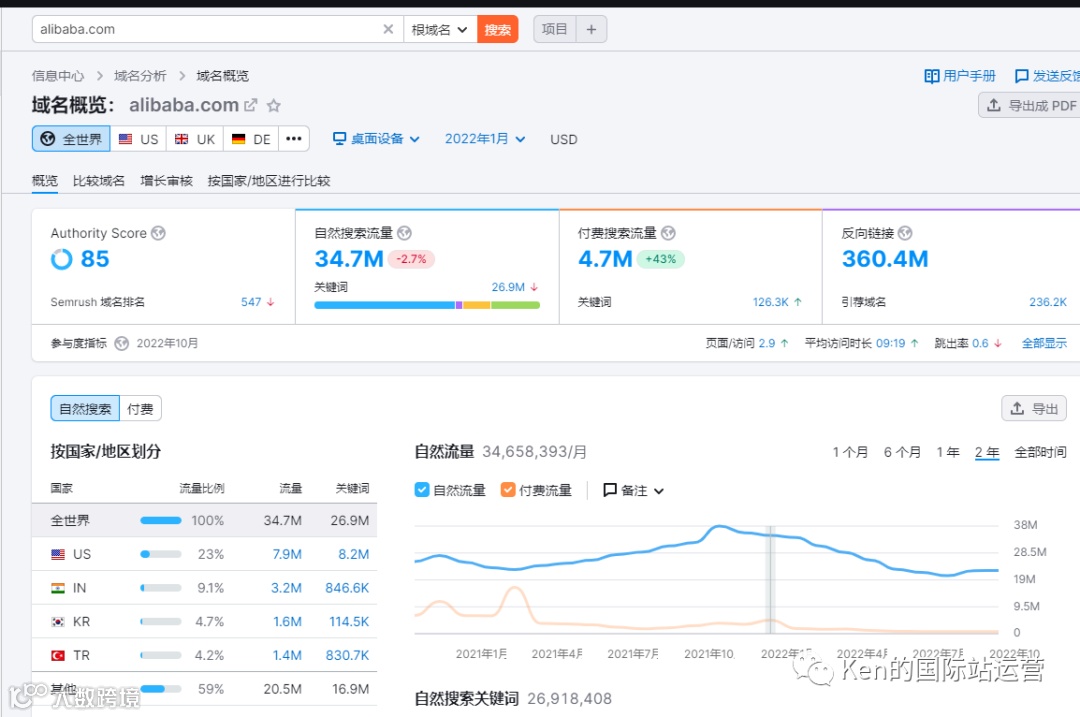Viewport: 1080px width, 717px height.
Task: Select the 付费 toggle
Action: tap(141, 408)
